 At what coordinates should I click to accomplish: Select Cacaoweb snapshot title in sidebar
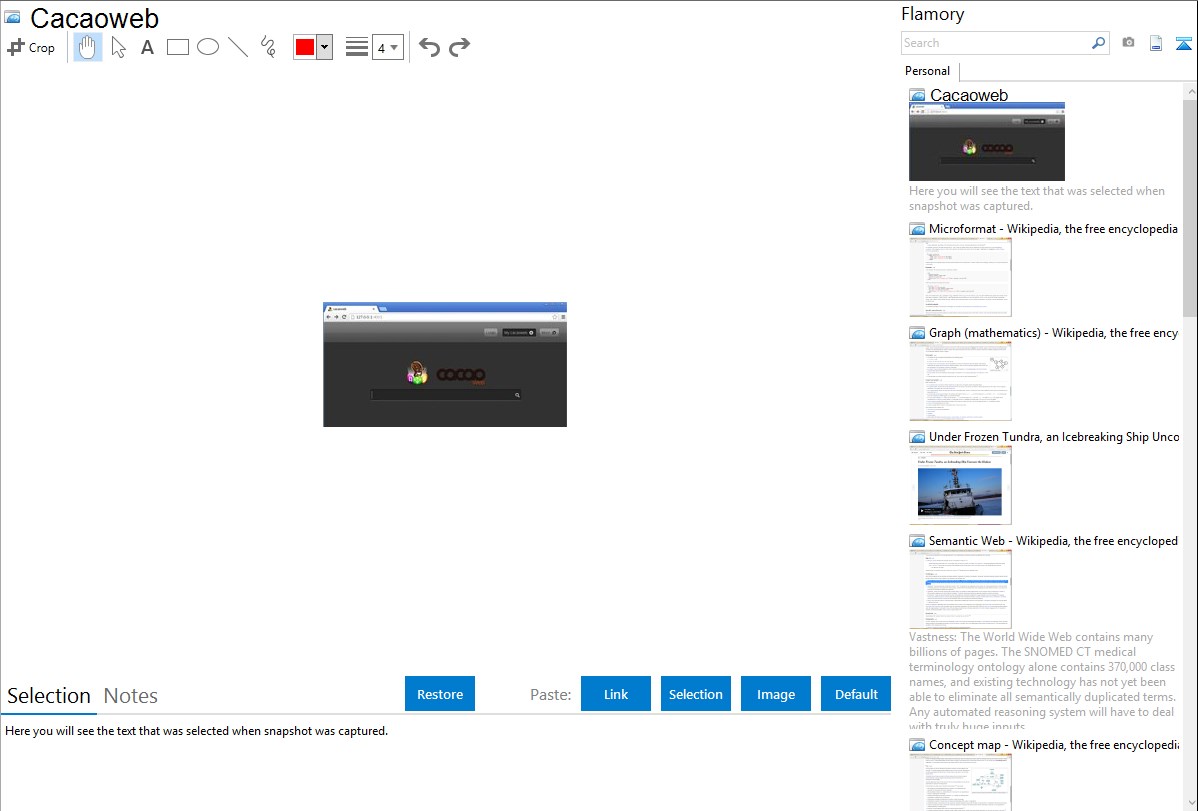[x=969, y=96]
